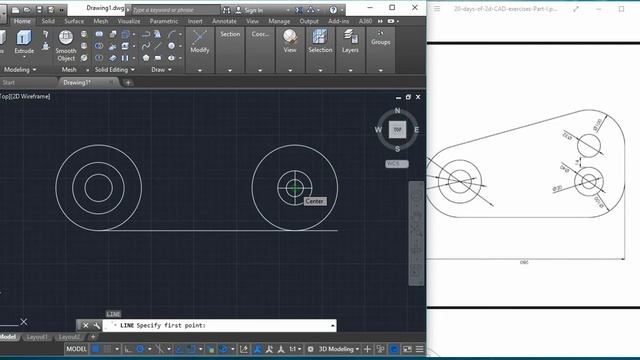The height and width of the screenshot is (360, 640).
Task: Open the Help question mark icon
Action: coord(333,10)
